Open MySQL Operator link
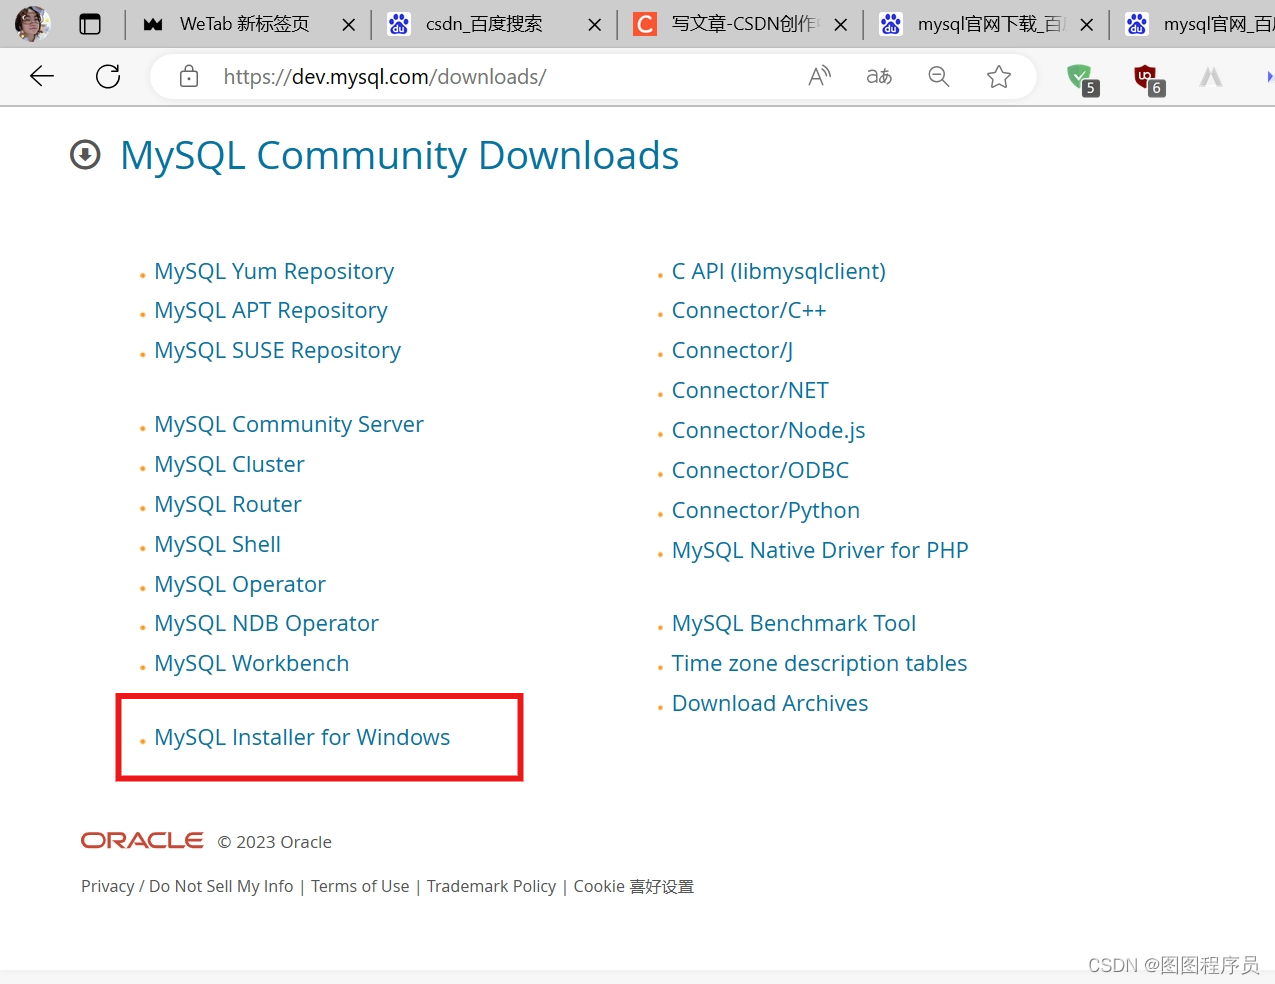 [240, 585]
